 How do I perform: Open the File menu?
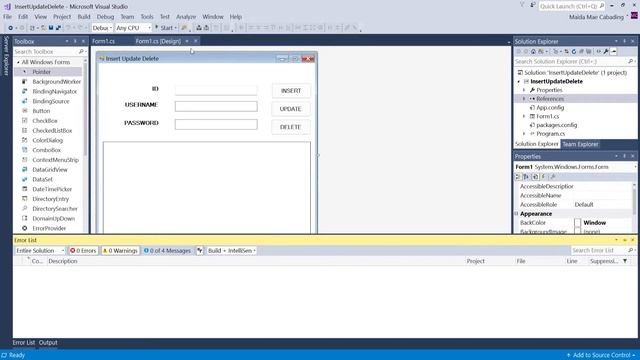[x=7, y=17]
